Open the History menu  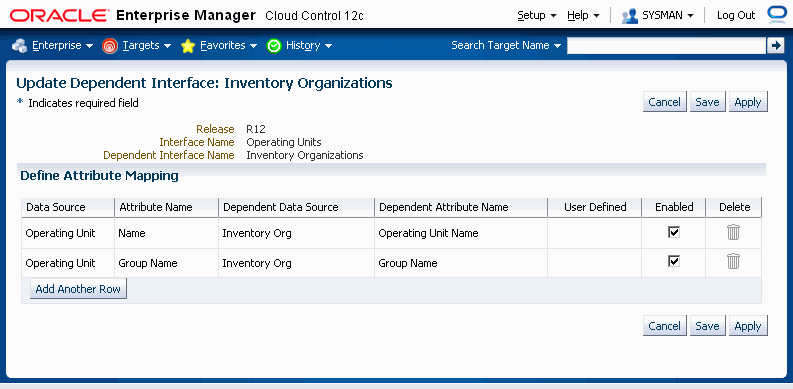[x=309, y=46]
